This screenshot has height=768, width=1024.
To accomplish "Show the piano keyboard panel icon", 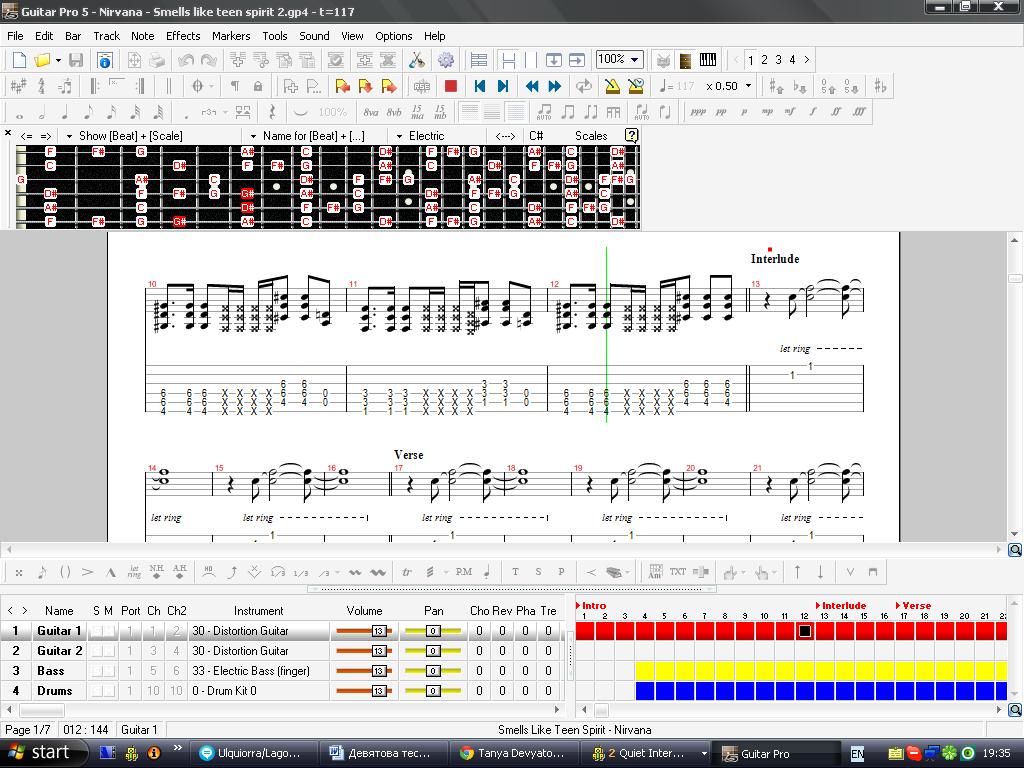I will pyautogui.click(x=708, y=60).
